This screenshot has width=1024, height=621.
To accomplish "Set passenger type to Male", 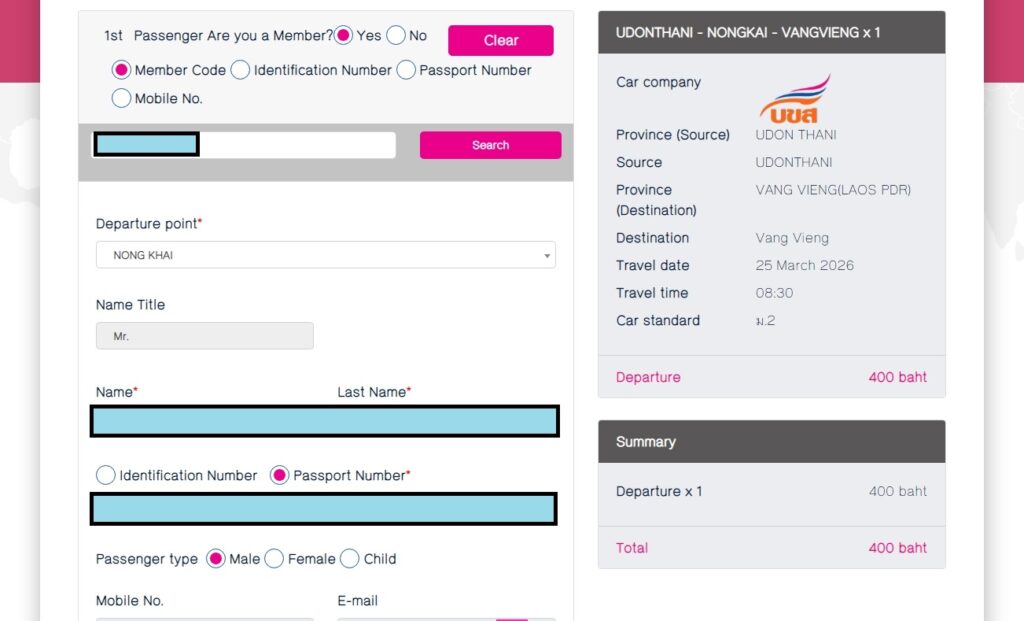I will pyautogui.click(x=216, y=559).
